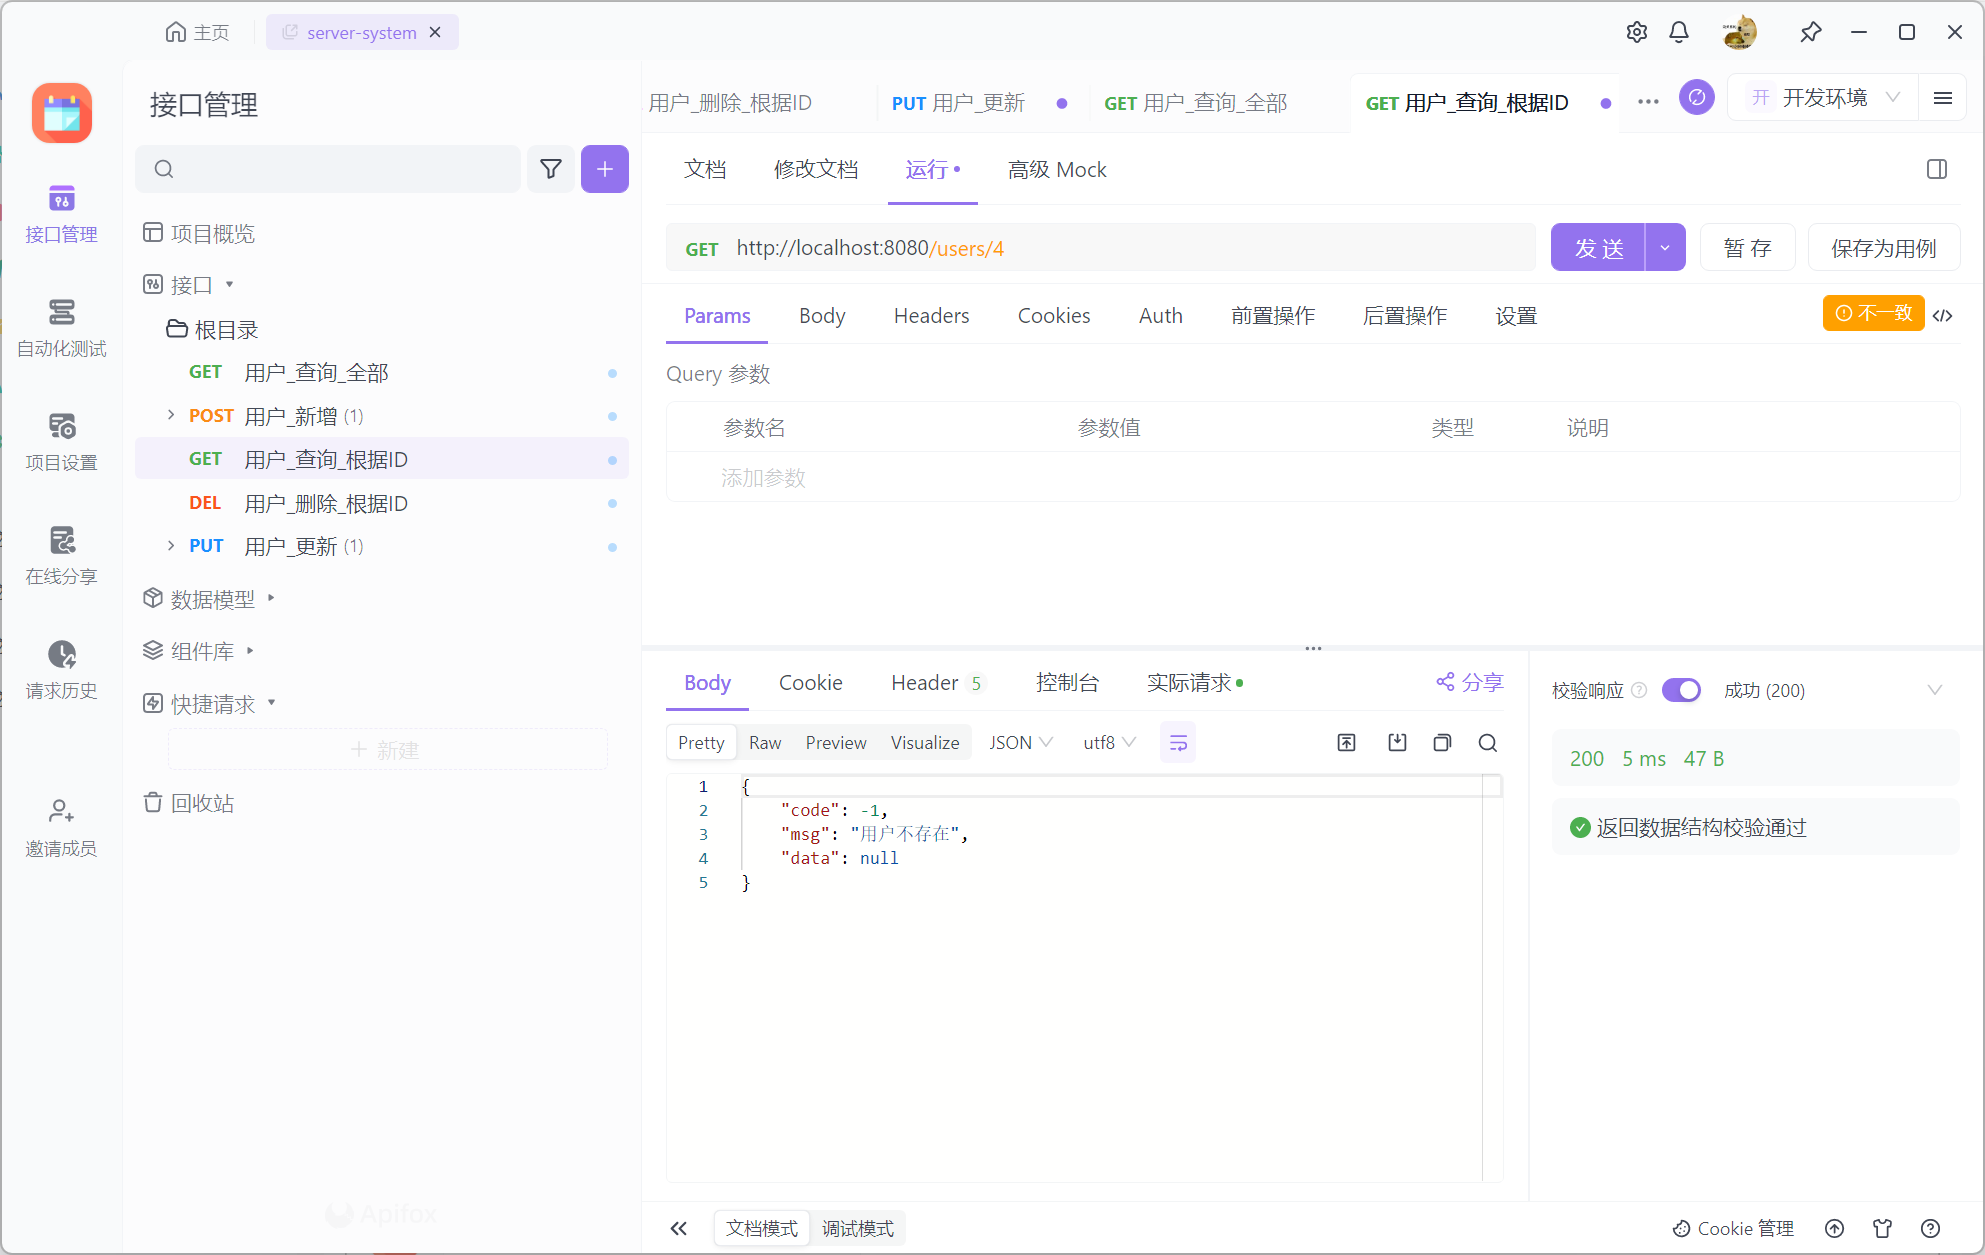
Task: Click the download response icon
Action: (1397, 742)
